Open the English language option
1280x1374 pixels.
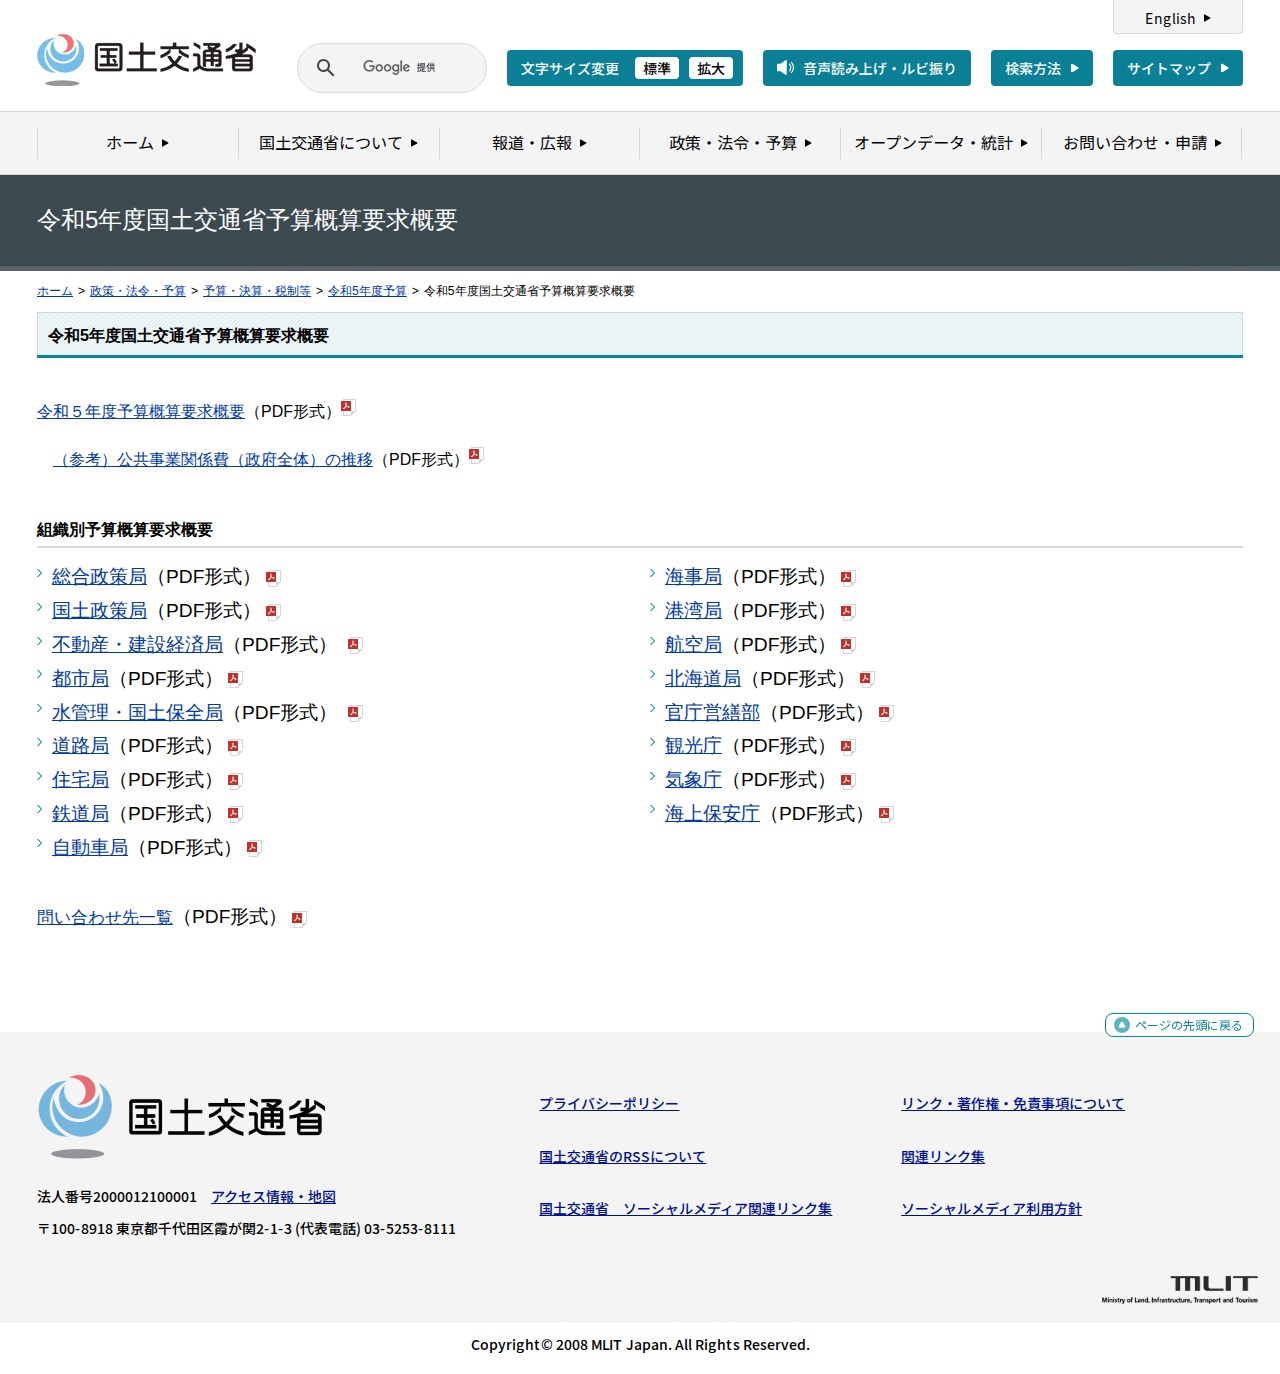coord(1177,18)
